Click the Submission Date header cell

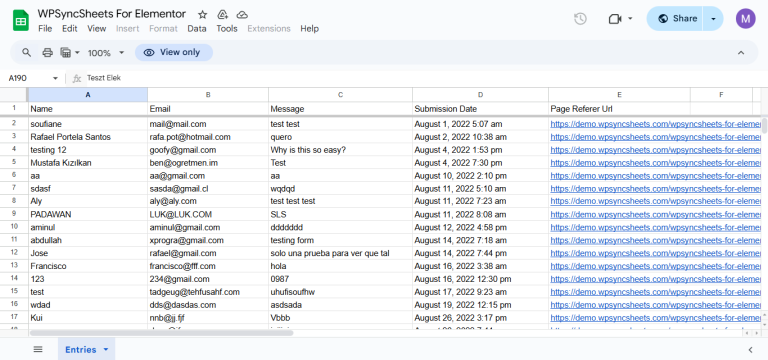coord(480,109)
